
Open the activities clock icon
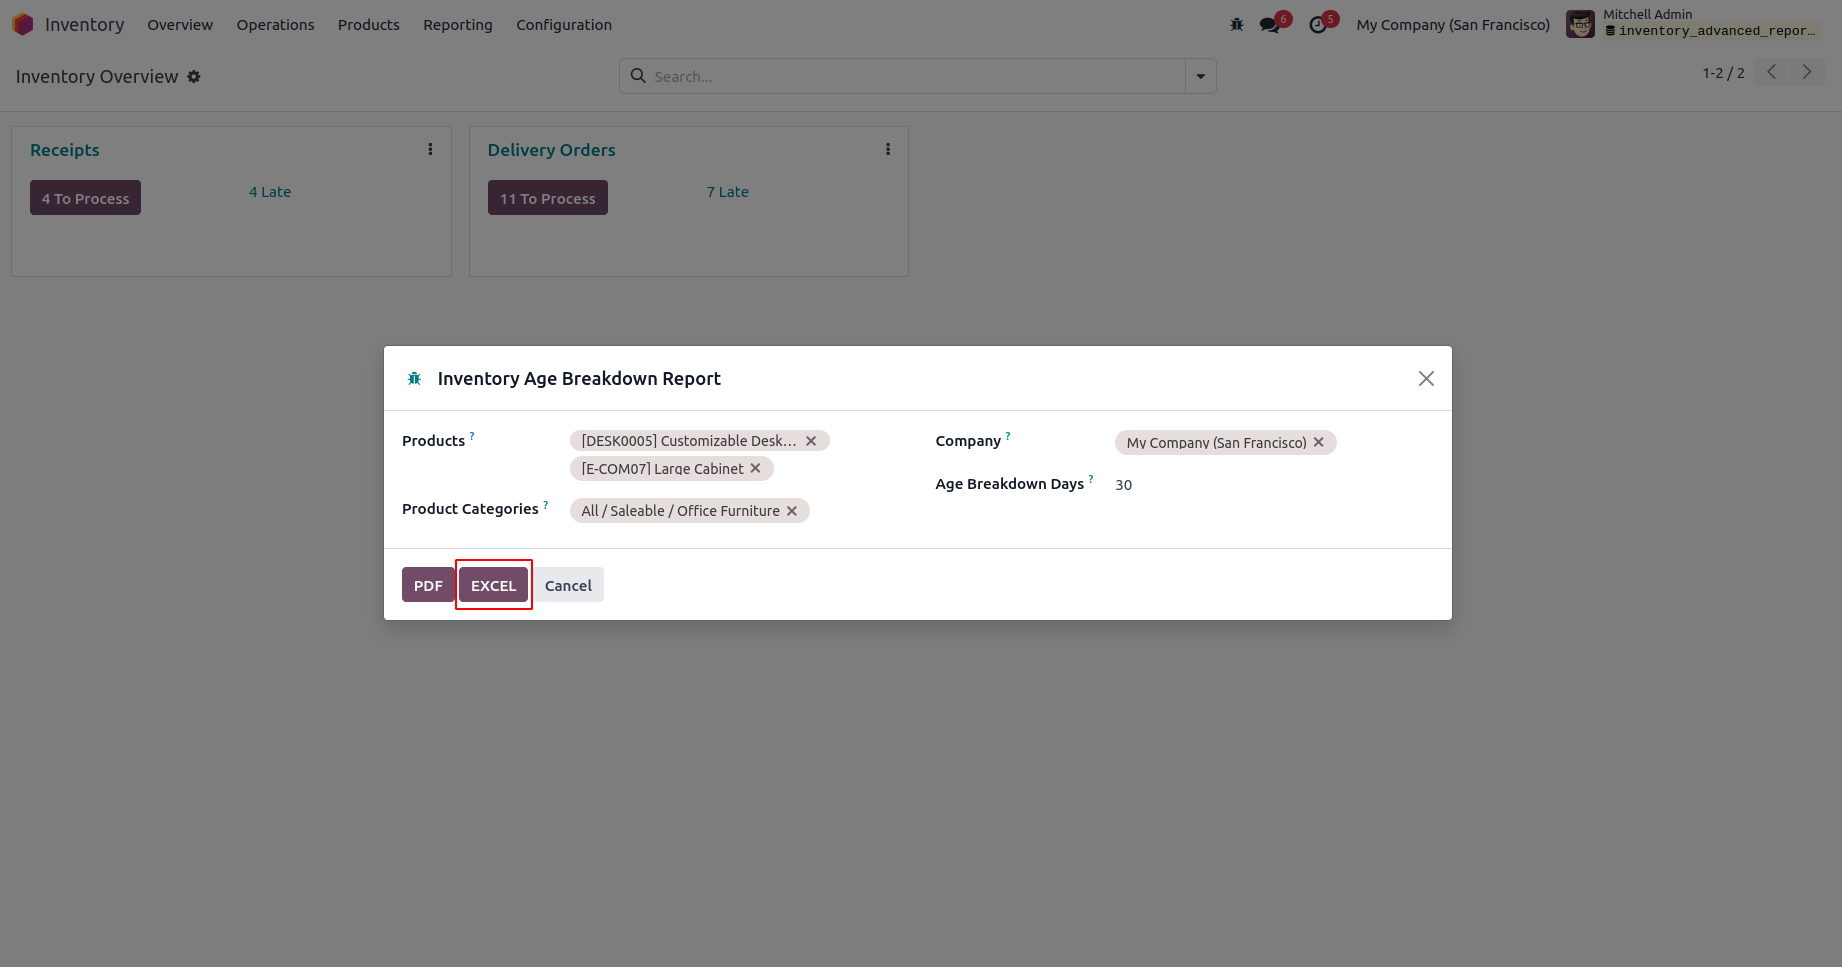pyautogui.click(x=1318, y=25)
